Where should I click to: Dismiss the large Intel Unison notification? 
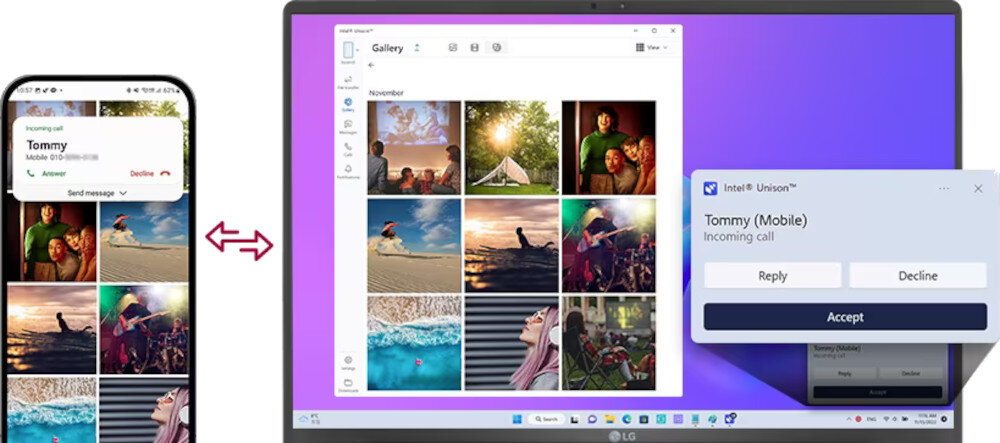coord(978,189)
